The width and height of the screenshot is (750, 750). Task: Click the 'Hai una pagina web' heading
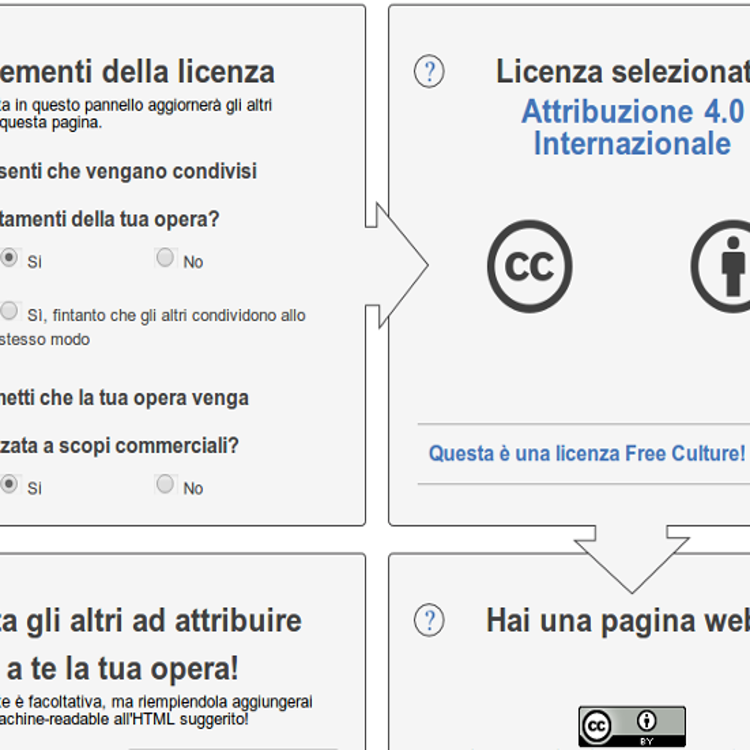pos(618,621)
